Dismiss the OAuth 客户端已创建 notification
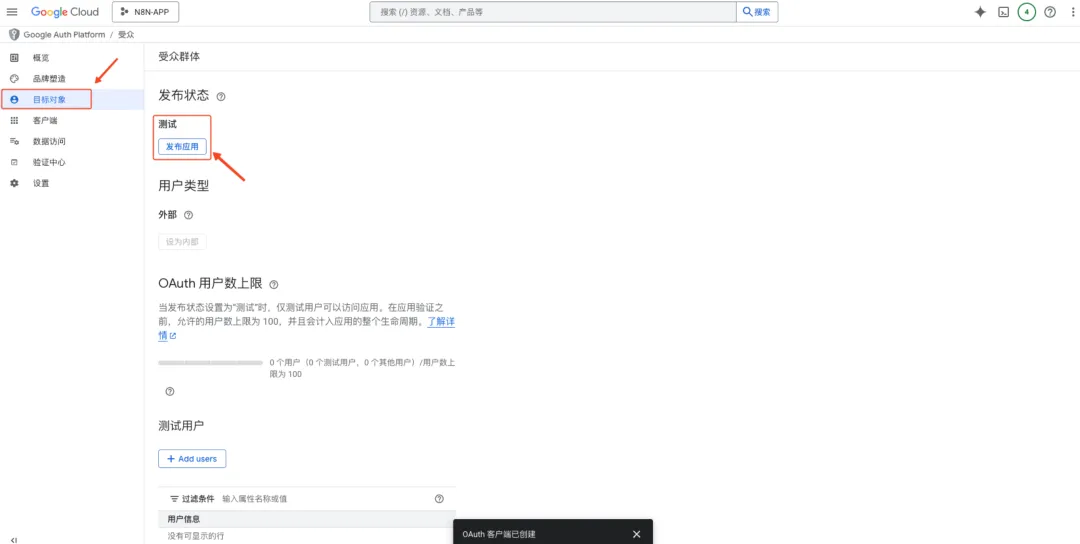The height and width of the screenshot is (544, 1080). click(x=636, y=534)
